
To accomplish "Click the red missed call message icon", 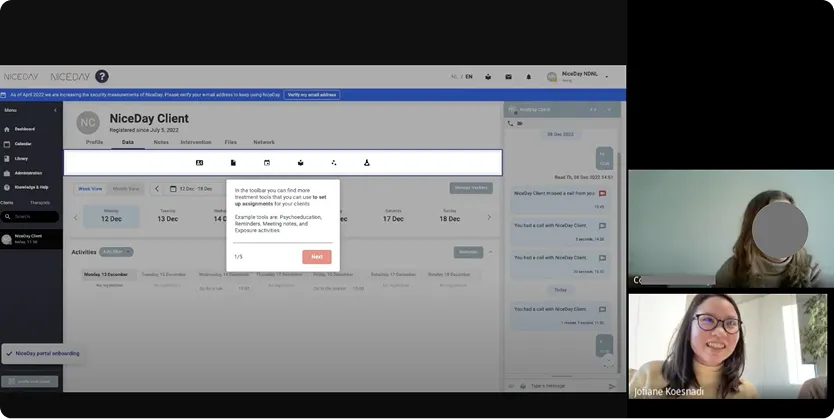I will point(602,194).
